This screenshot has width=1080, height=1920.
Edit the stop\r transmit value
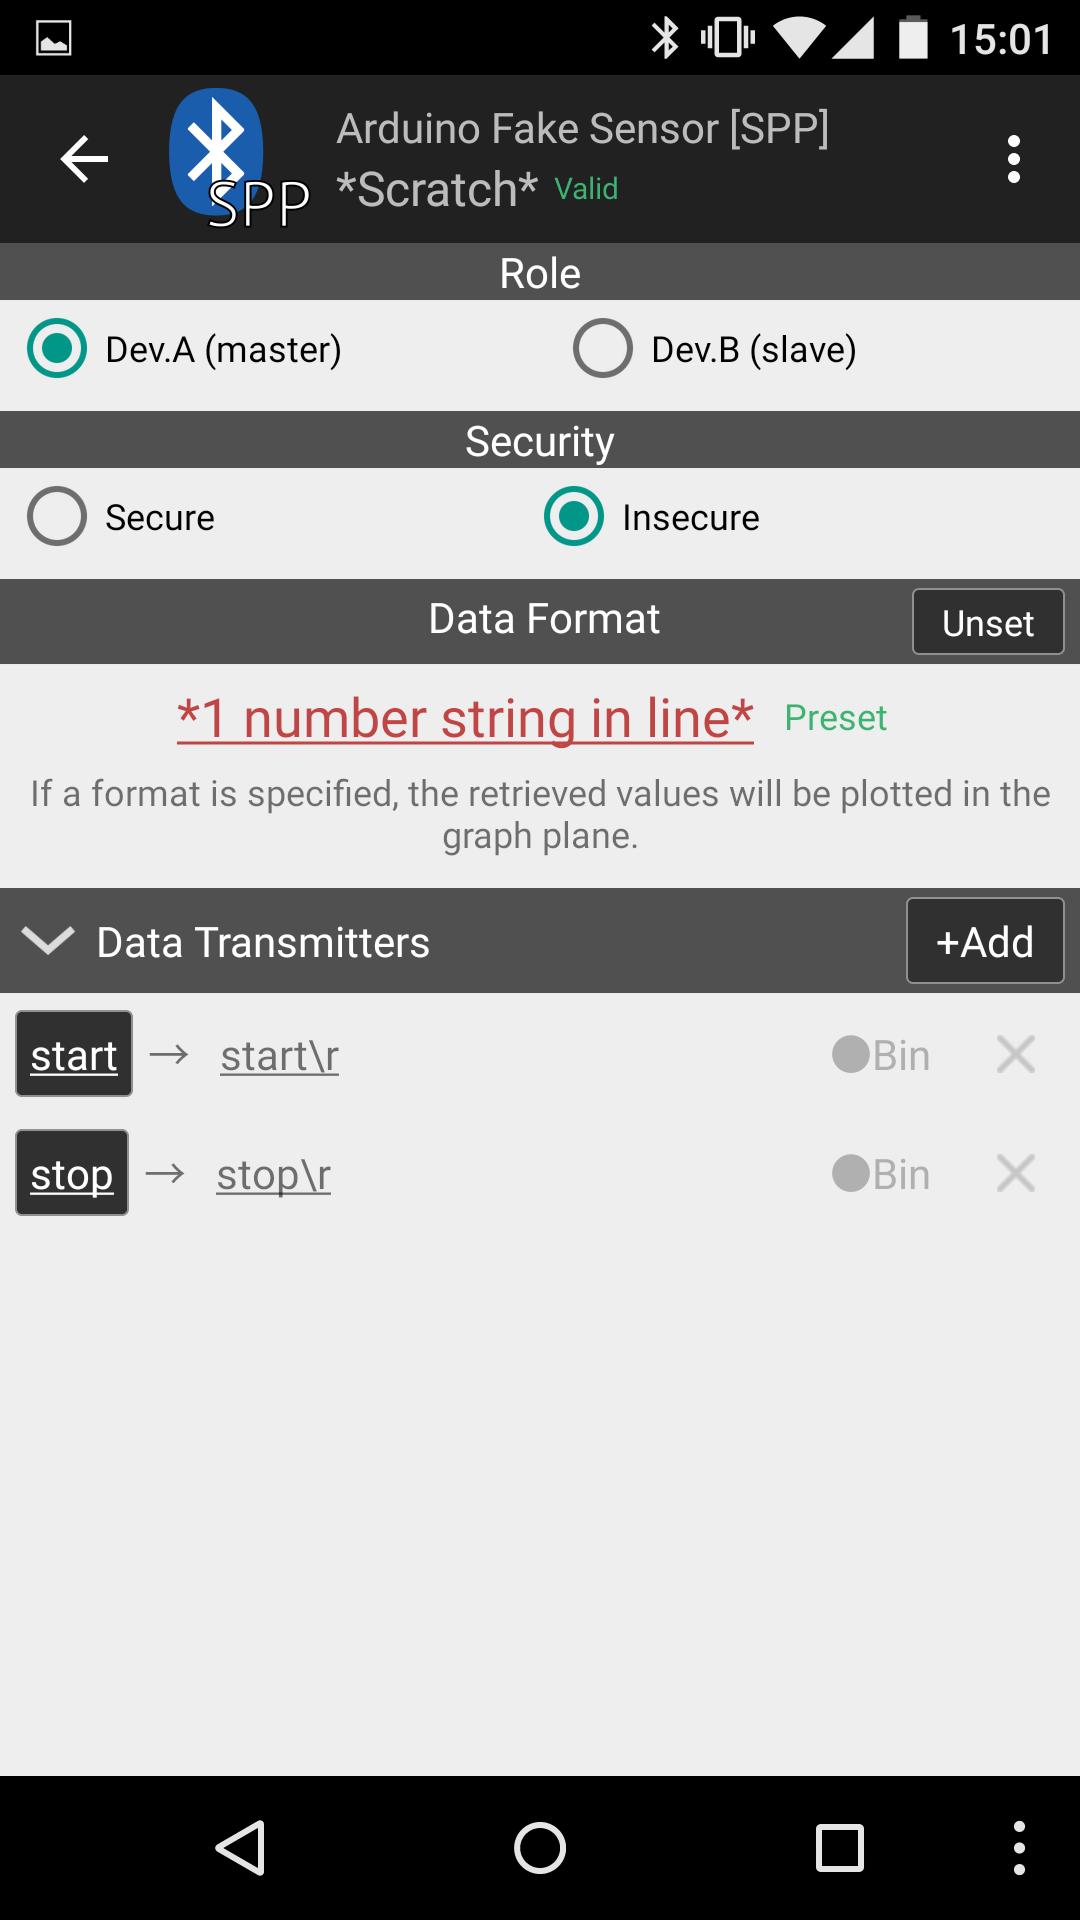[x=274, y=1175]
